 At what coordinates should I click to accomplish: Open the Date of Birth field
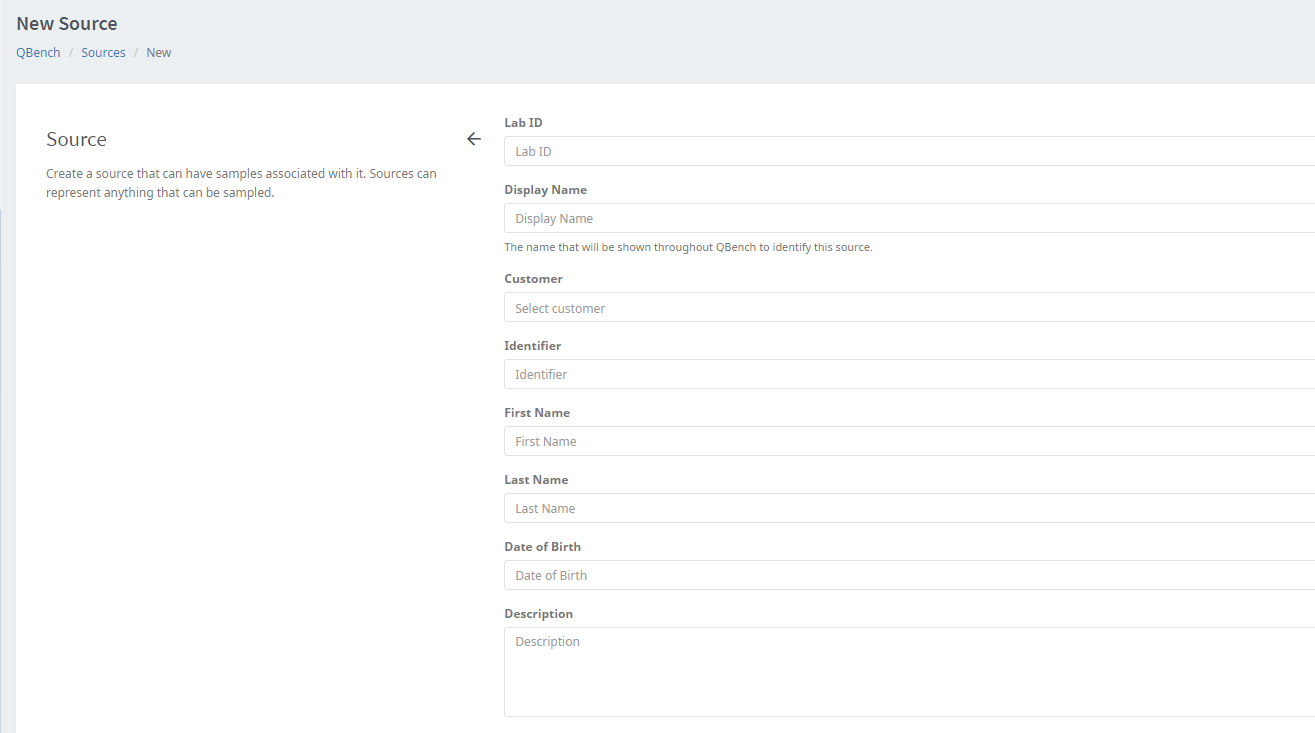(908, 575)
